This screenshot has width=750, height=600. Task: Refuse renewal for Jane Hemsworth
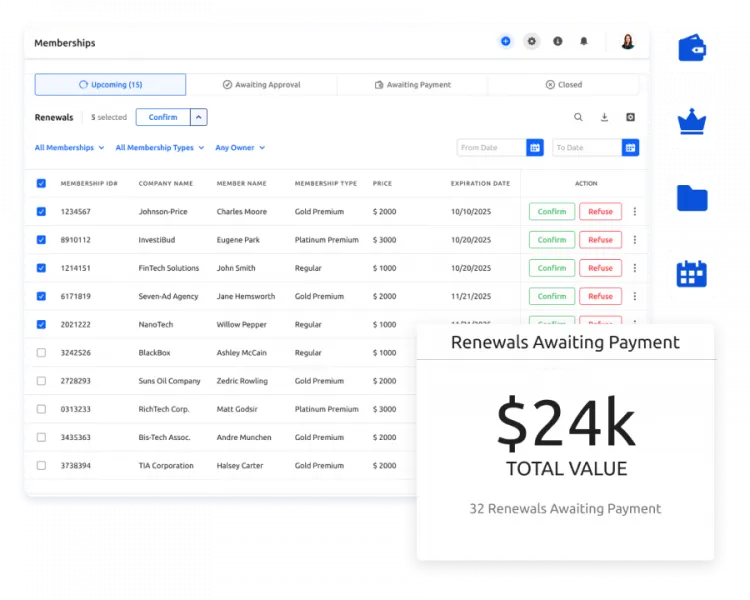coord(600,296)
